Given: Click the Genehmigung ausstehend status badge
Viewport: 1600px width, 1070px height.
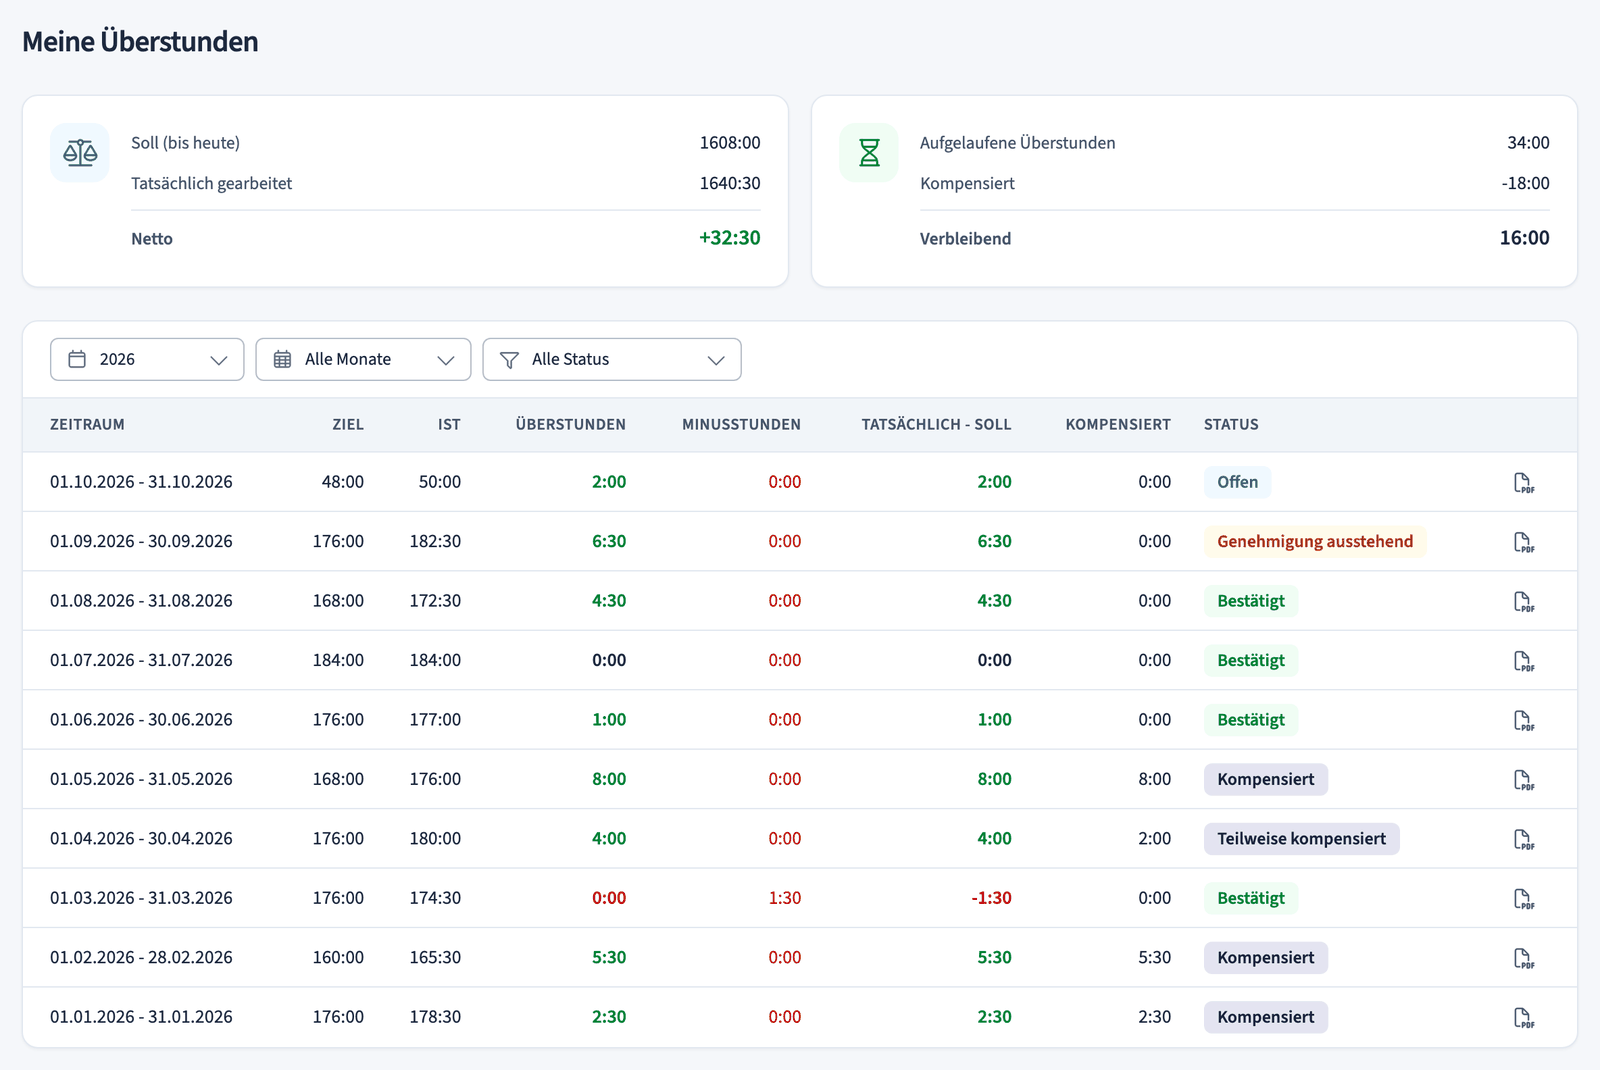Looking at the screenshot, I should tap(1315, 541).
